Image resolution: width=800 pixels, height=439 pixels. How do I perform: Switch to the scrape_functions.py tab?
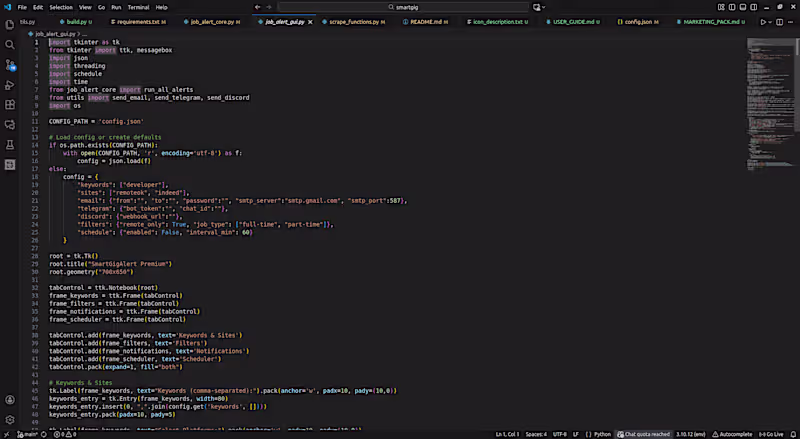[x=353, y=22]
